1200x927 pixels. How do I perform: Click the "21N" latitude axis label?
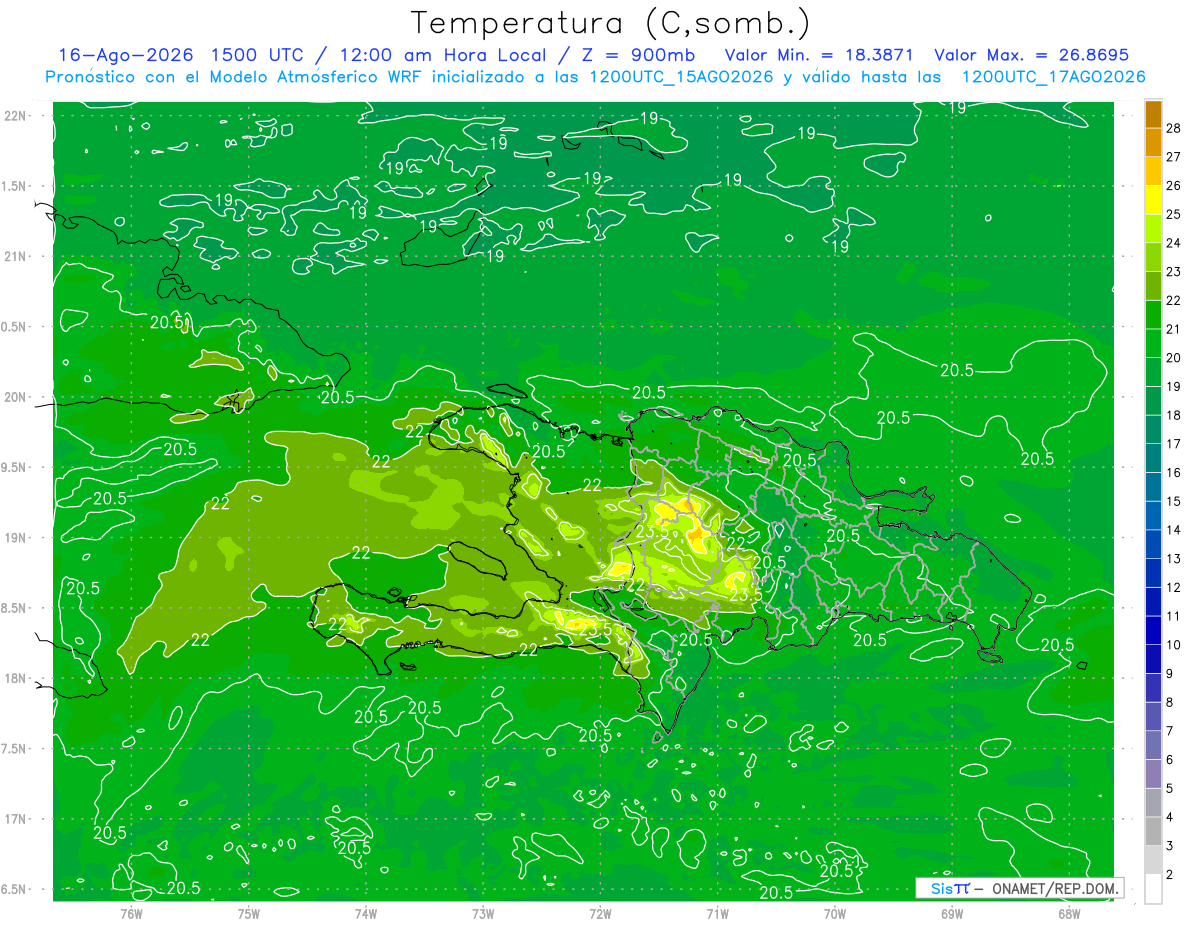coord(16,256)
